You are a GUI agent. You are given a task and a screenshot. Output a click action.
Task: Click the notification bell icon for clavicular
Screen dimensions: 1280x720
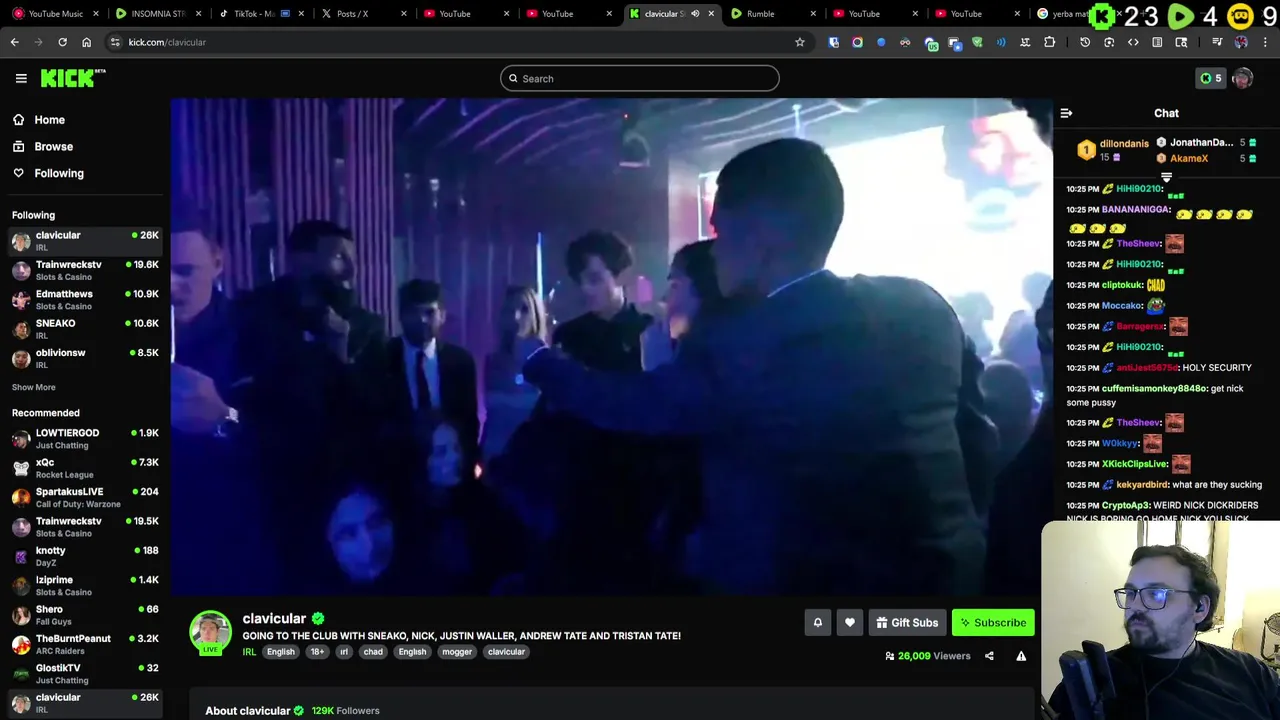click(817, 623)
